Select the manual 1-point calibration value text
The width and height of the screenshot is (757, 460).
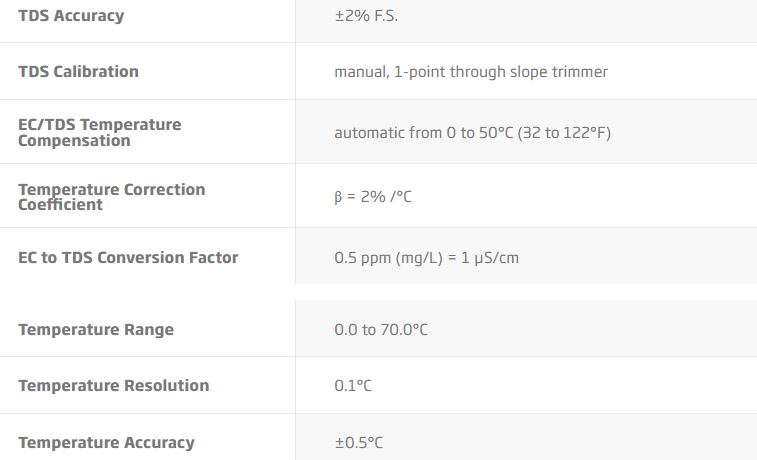470,72
